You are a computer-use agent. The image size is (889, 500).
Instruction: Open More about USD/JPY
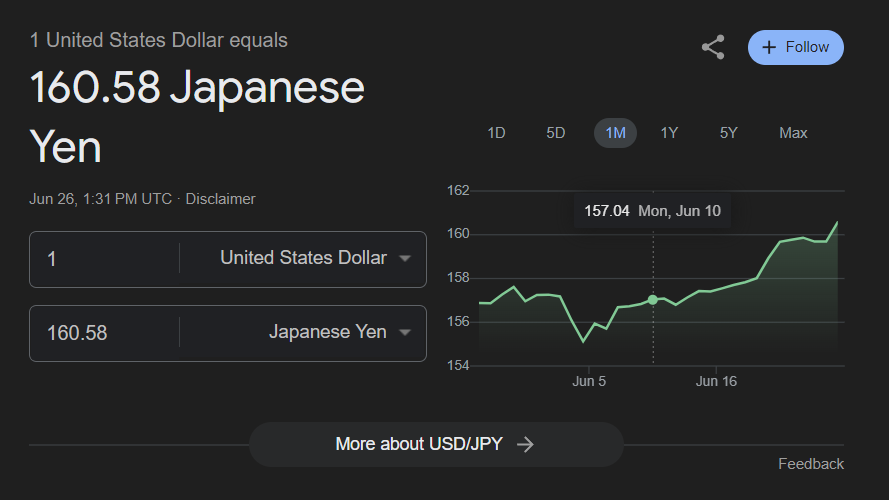(x=436, y=445)
